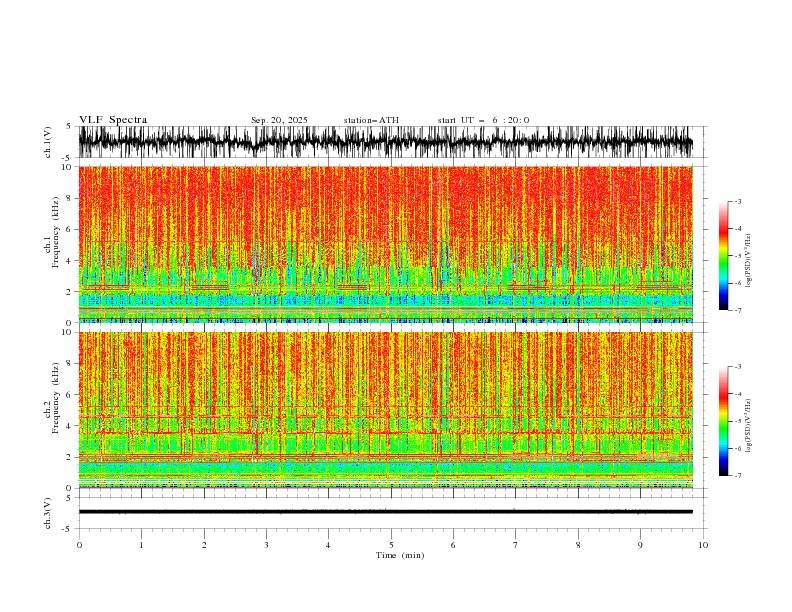
Task: Click time axis tick '0'
Action: 79,545
